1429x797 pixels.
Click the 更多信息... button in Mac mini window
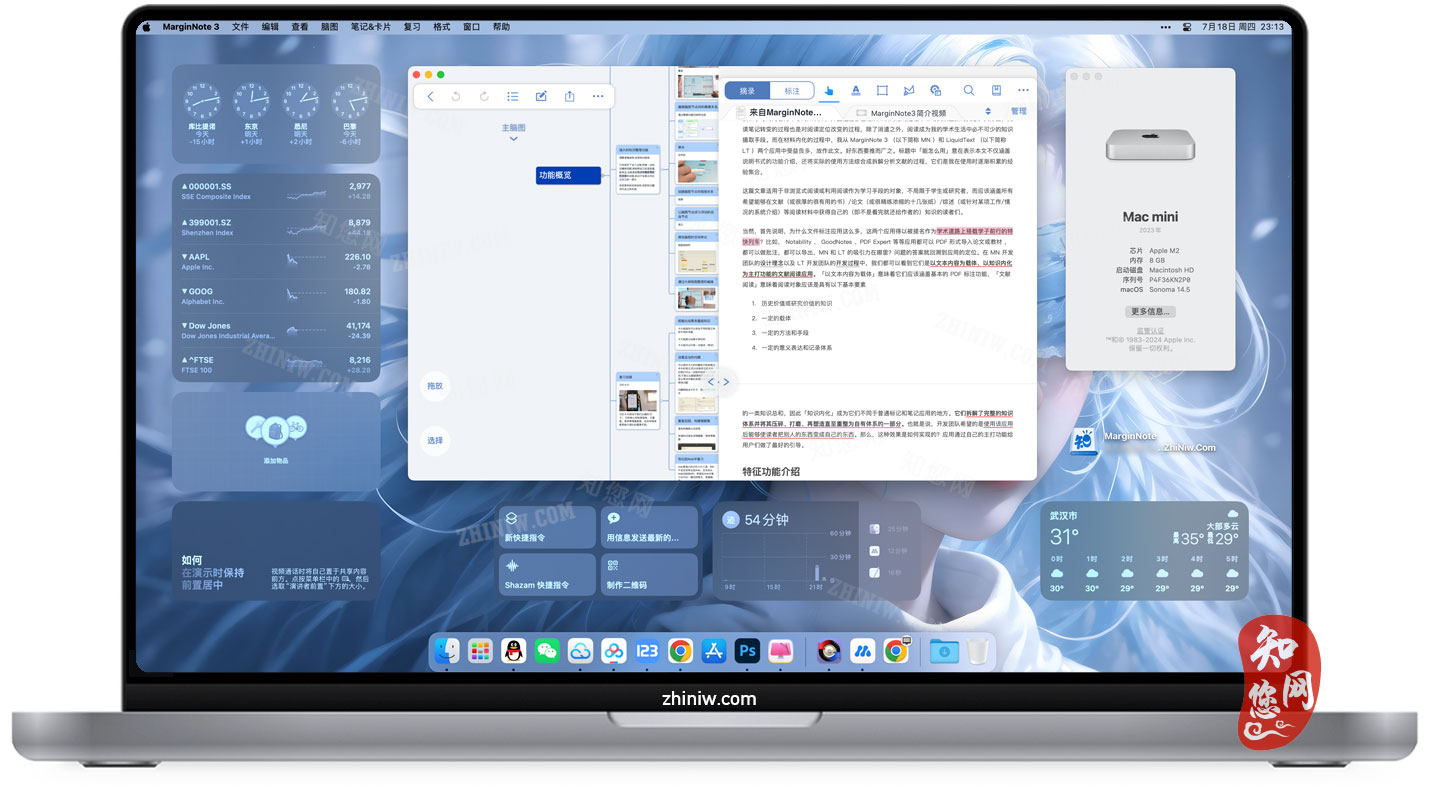(1150, 311)
